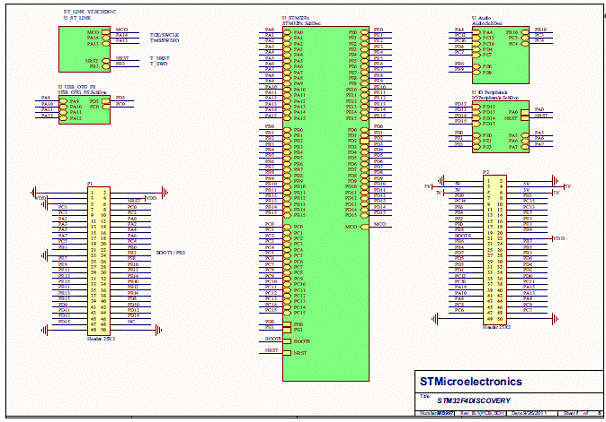Click the PC15 port on the U_STM32Fx block
Screen dimensions: 606x422
(287, 313)
